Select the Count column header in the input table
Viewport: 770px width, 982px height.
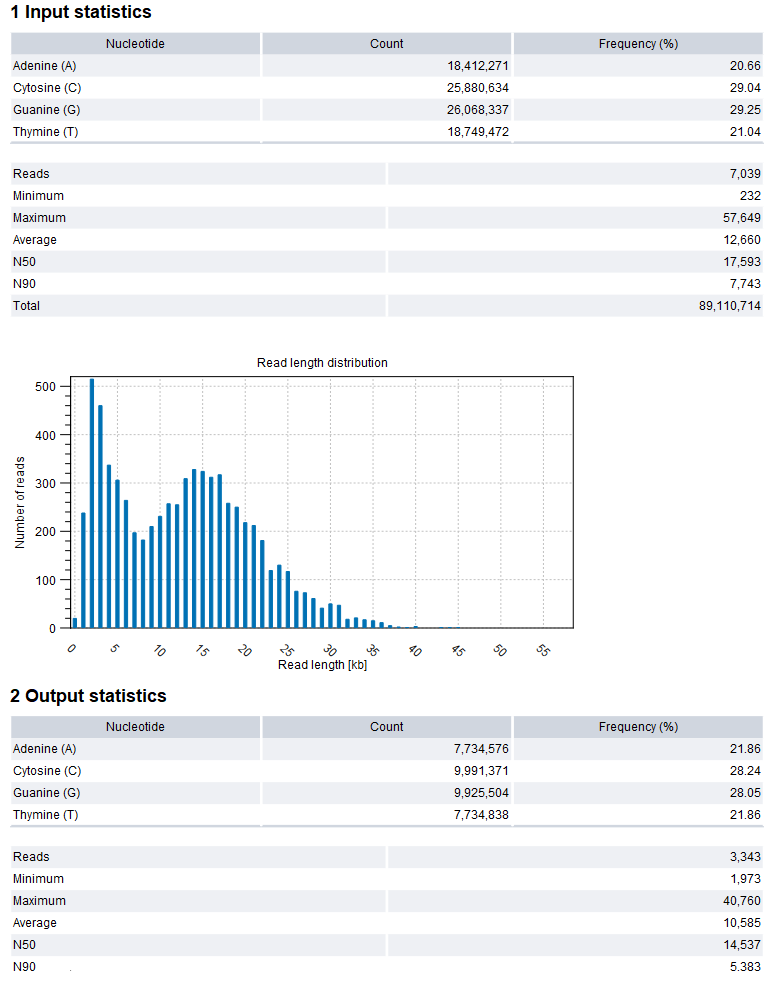coord(386,44)
